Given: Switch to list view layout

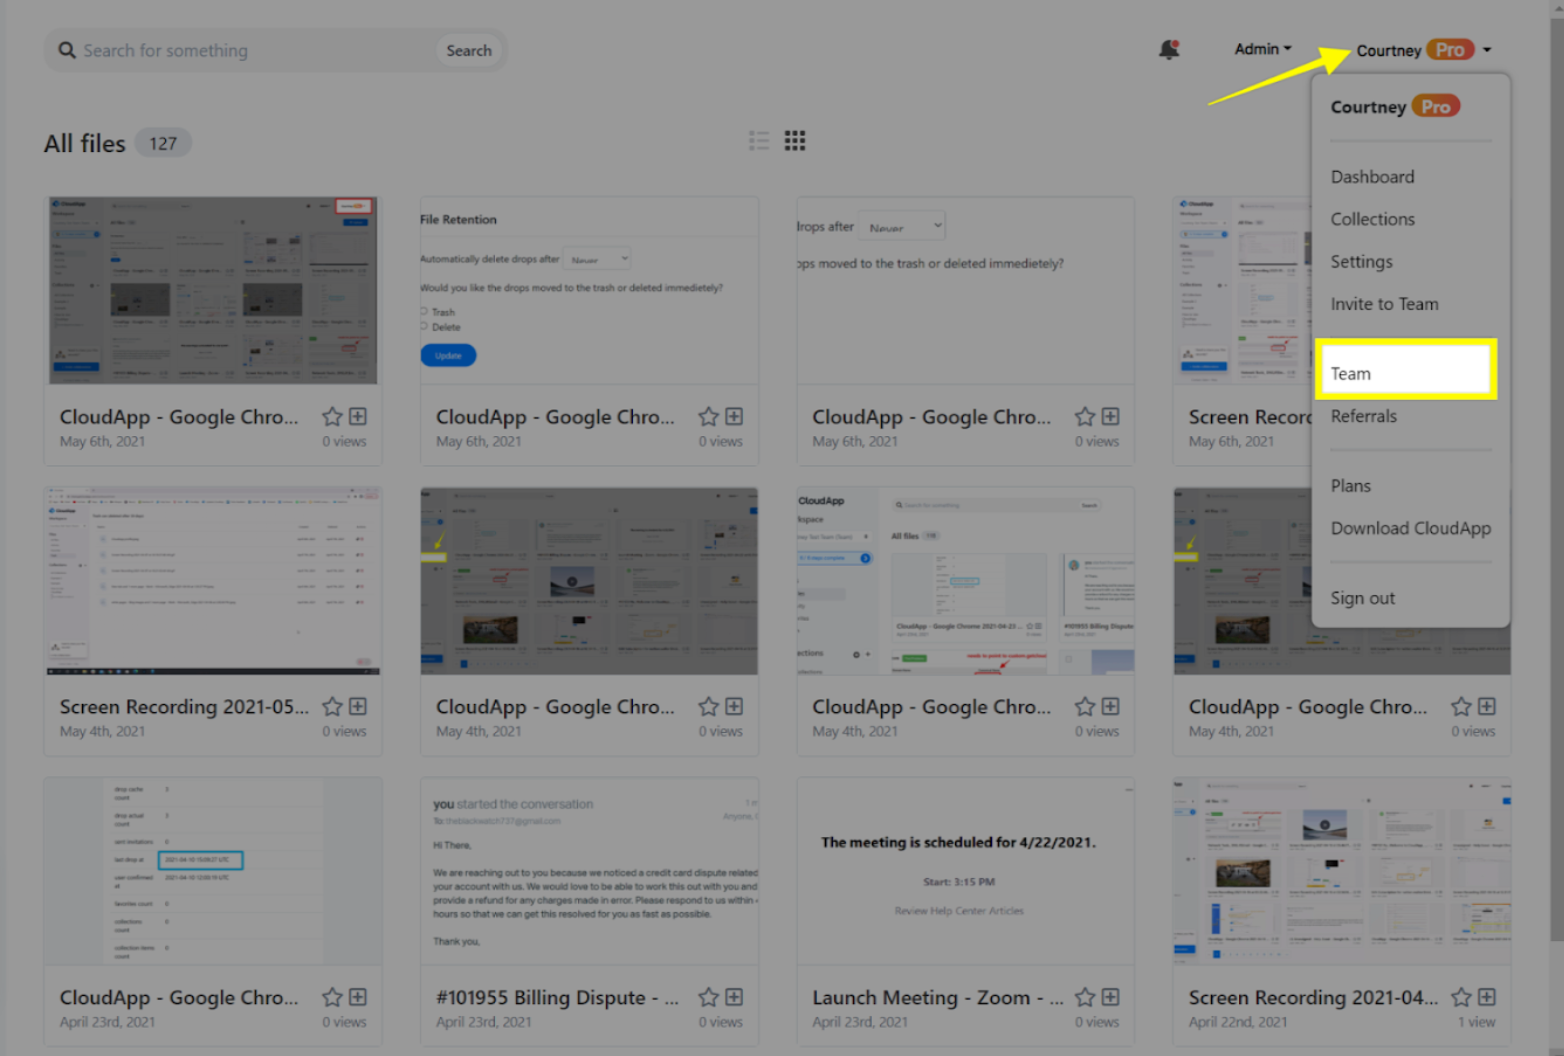Looking at the screenshot, I should click(759, 140).
